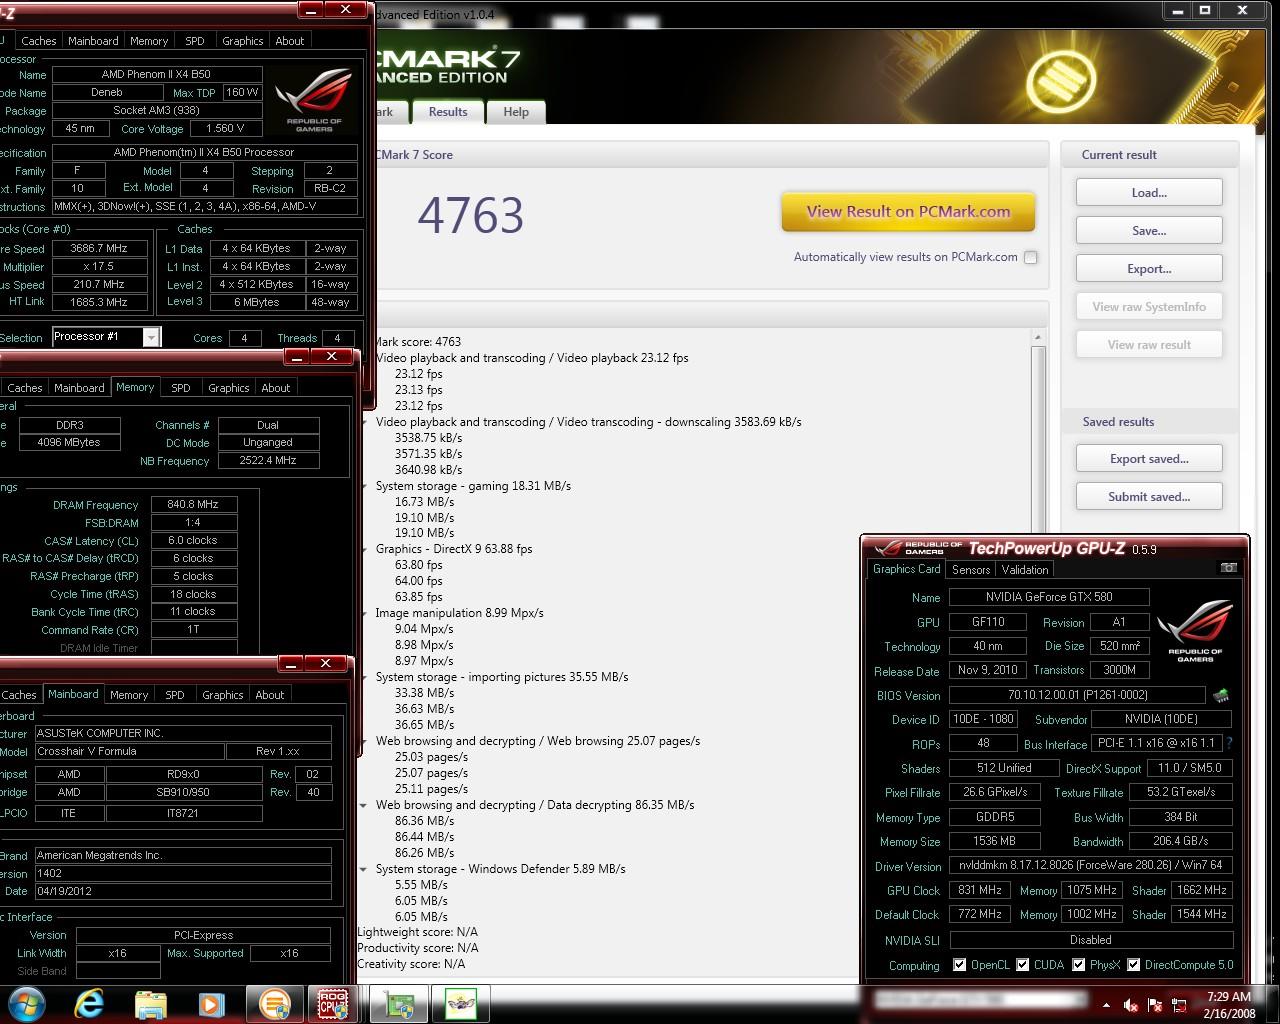Viewport: 1280px width, 1024px height.
Task: Click View Result on PCMark.com button
Action: (908, 212)
